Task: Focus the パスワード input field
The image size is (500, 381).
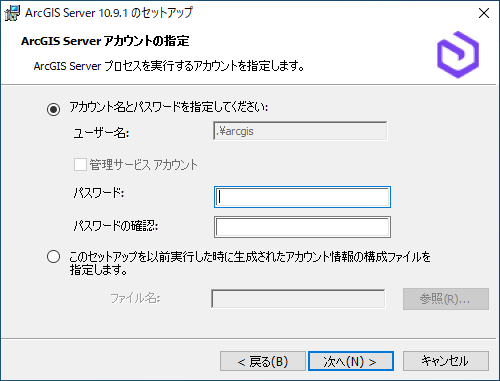Action: click(302, 197)
